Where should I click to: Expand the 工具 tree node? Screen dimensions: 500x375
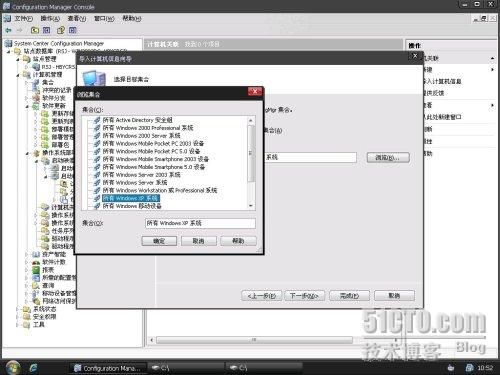(x=18, y=325)
